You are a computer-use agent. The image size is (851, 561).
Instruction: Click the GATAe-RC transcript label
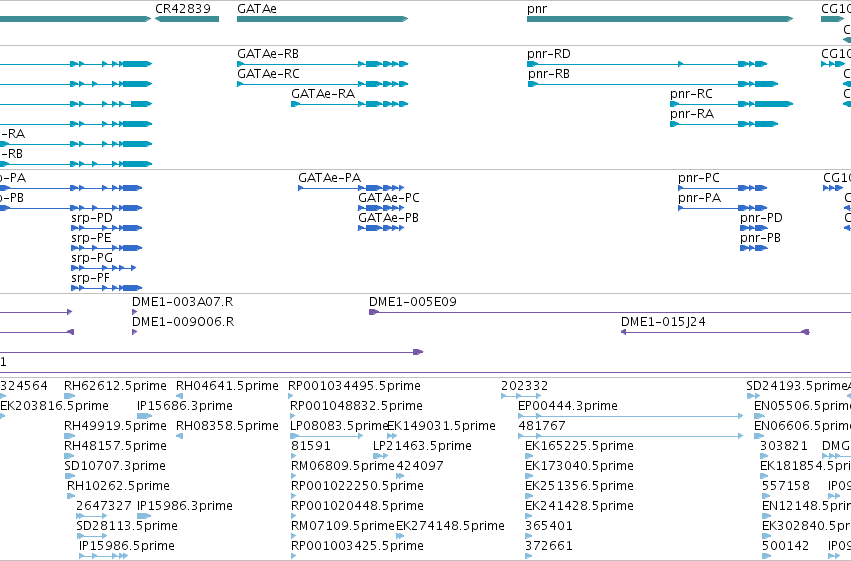coord(268,74)
